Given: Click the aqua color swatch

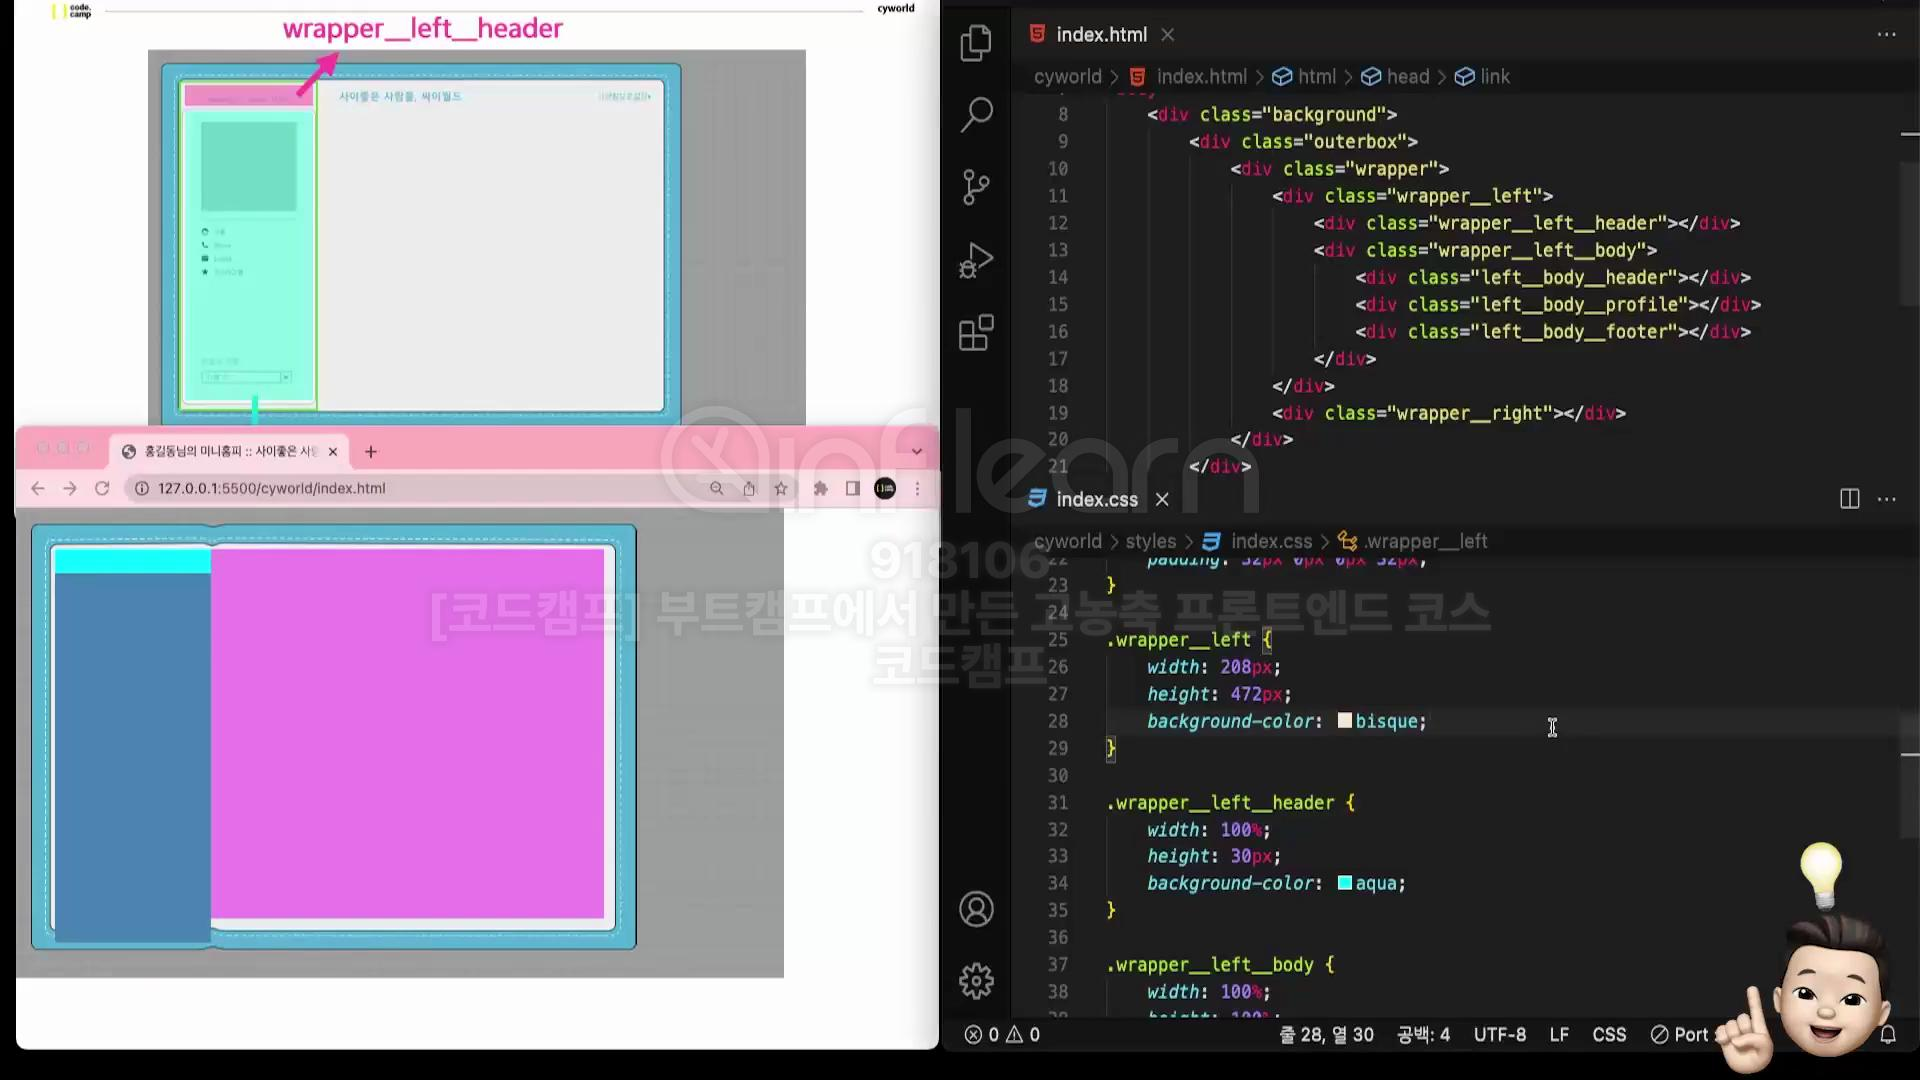Looking at the screenshot, I should (x=1345, y=883).
